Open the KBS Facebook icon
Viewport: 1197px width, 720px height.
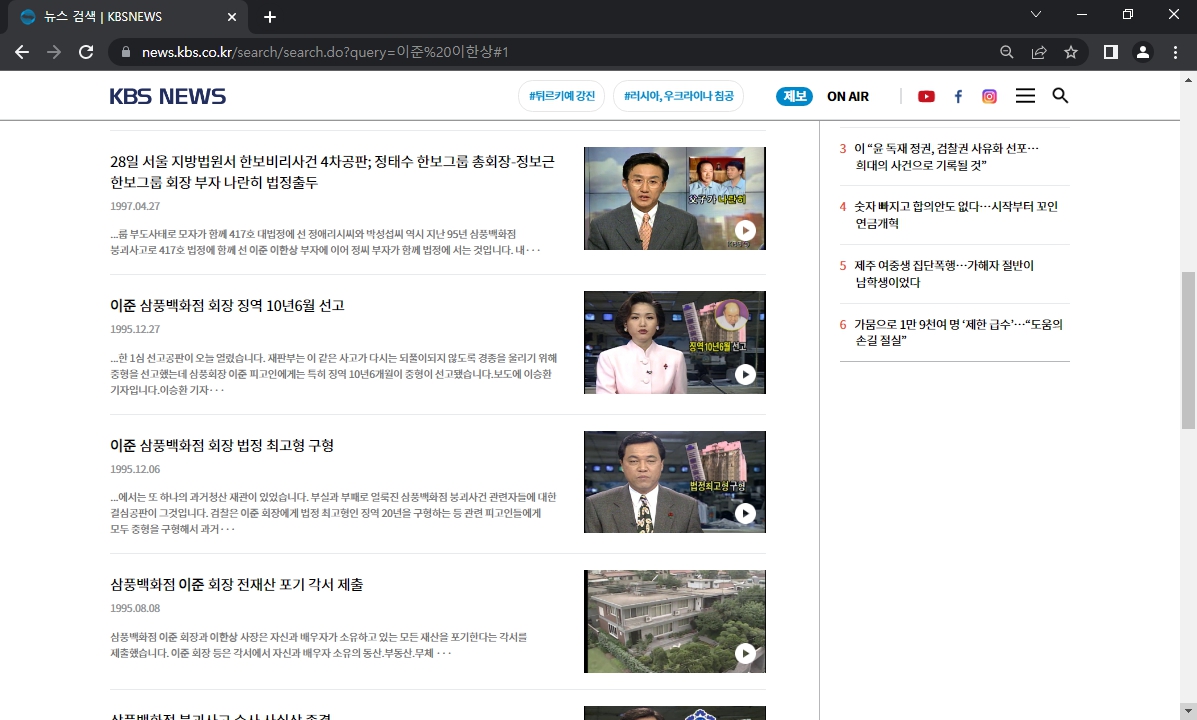point(958,96)
